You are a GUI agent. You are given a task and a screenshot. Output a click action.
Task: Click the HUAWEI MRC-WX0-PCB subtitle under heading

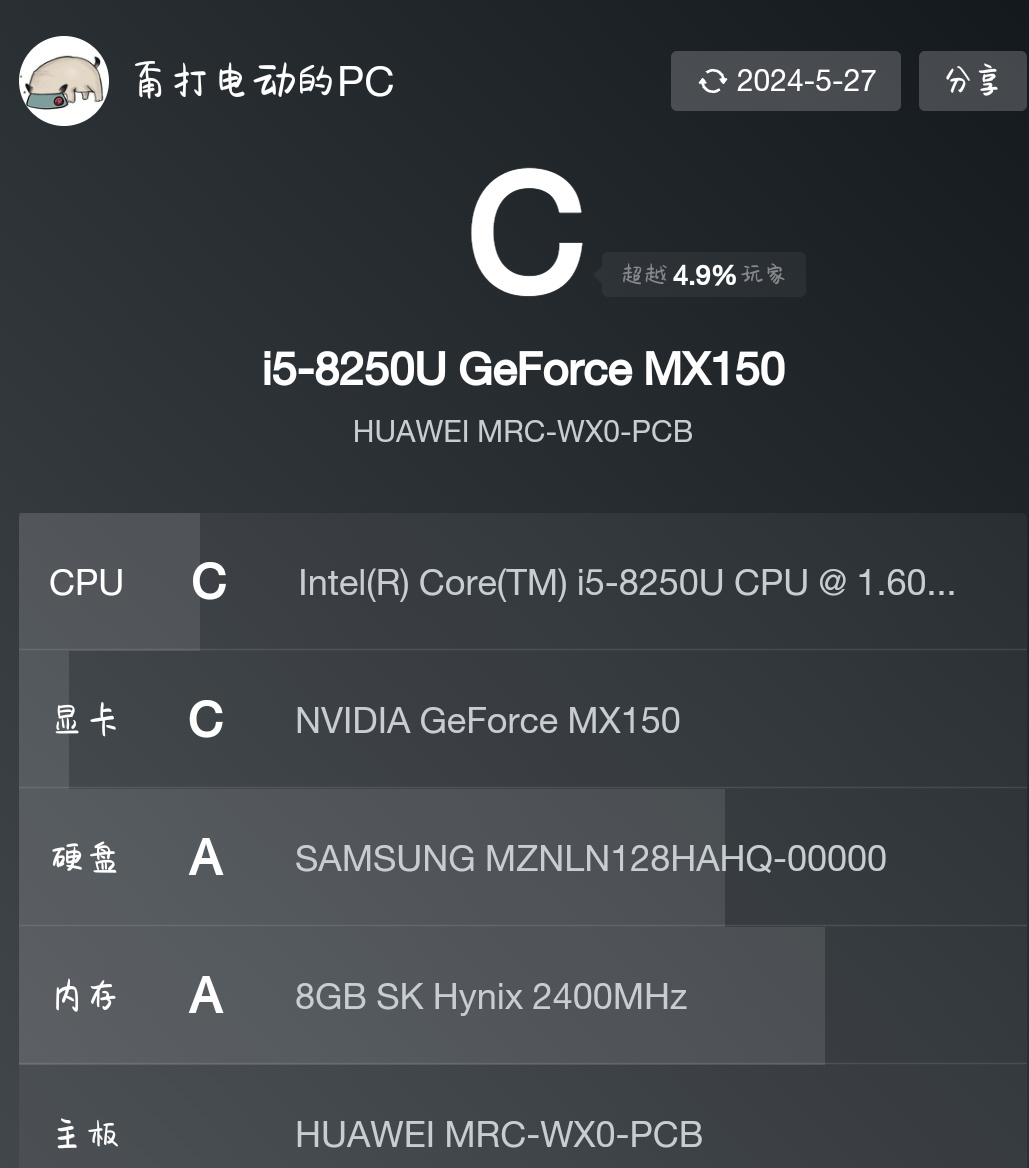[523, 432]
